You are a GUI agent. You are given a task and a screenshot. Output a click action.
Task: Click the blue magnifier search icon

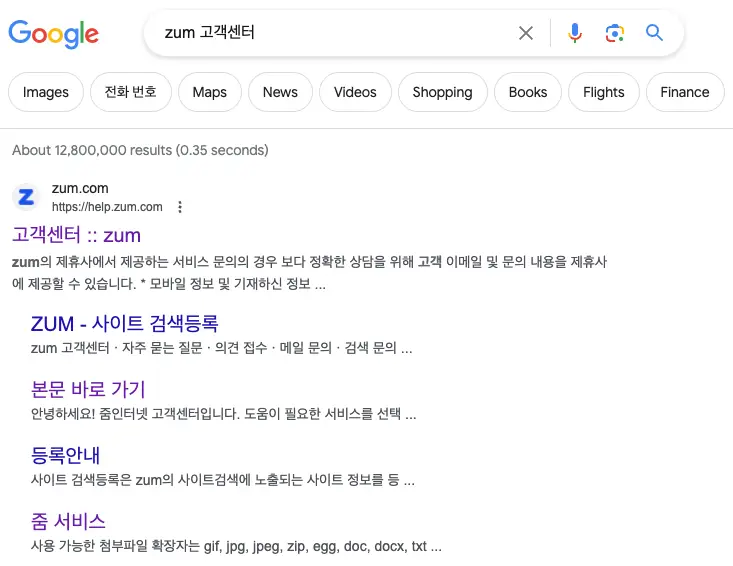click(654, 33)
